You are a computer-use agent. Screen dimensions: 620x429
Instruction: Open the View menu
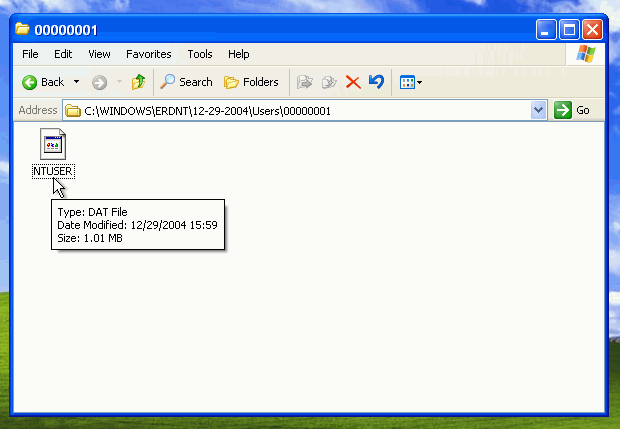(99, 54)
